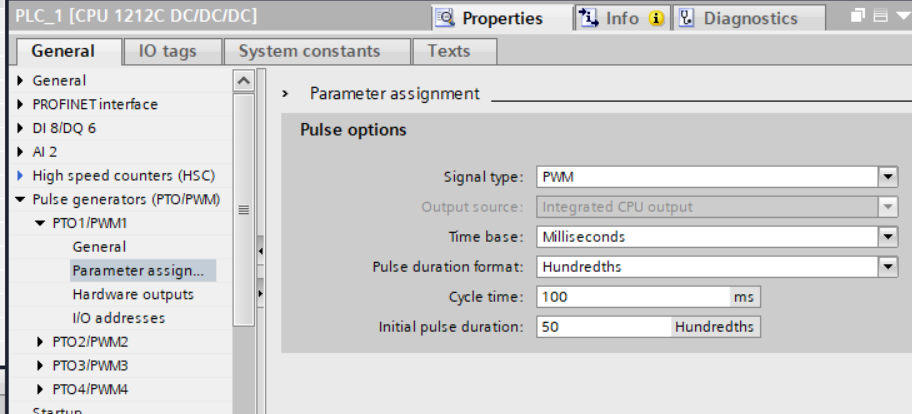
Task: Expand the PROFINET interface node
Action: [21, 104]
